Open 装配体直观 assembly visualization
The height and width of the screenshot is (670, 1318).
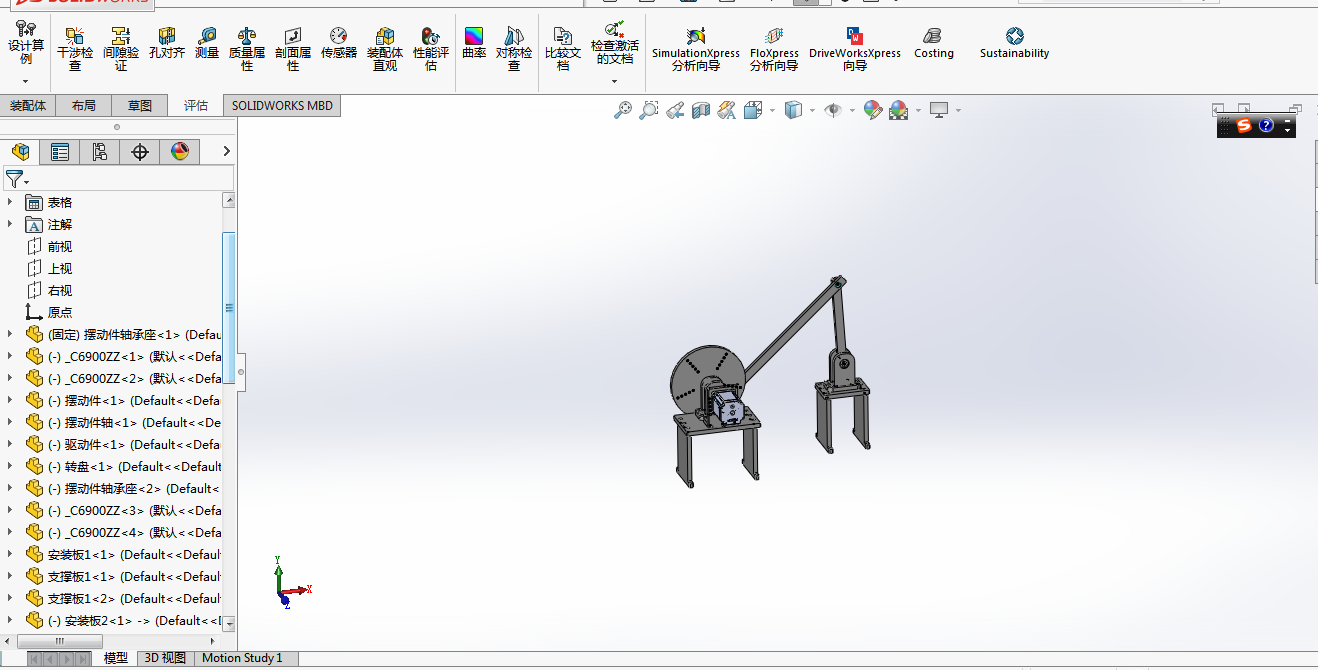pyautogui.click(x=385, y=50)
